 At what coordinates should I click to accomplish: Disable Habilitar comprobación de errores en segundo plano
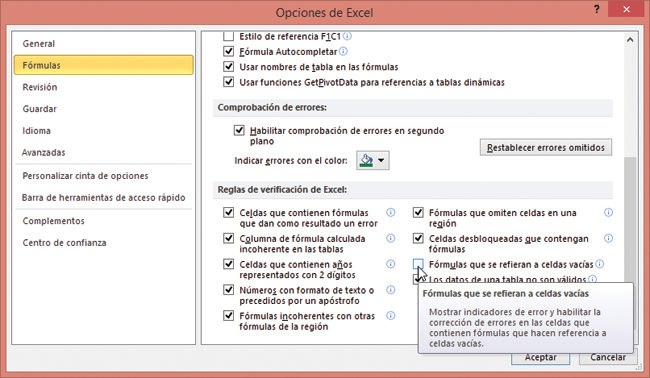[239, 131]
